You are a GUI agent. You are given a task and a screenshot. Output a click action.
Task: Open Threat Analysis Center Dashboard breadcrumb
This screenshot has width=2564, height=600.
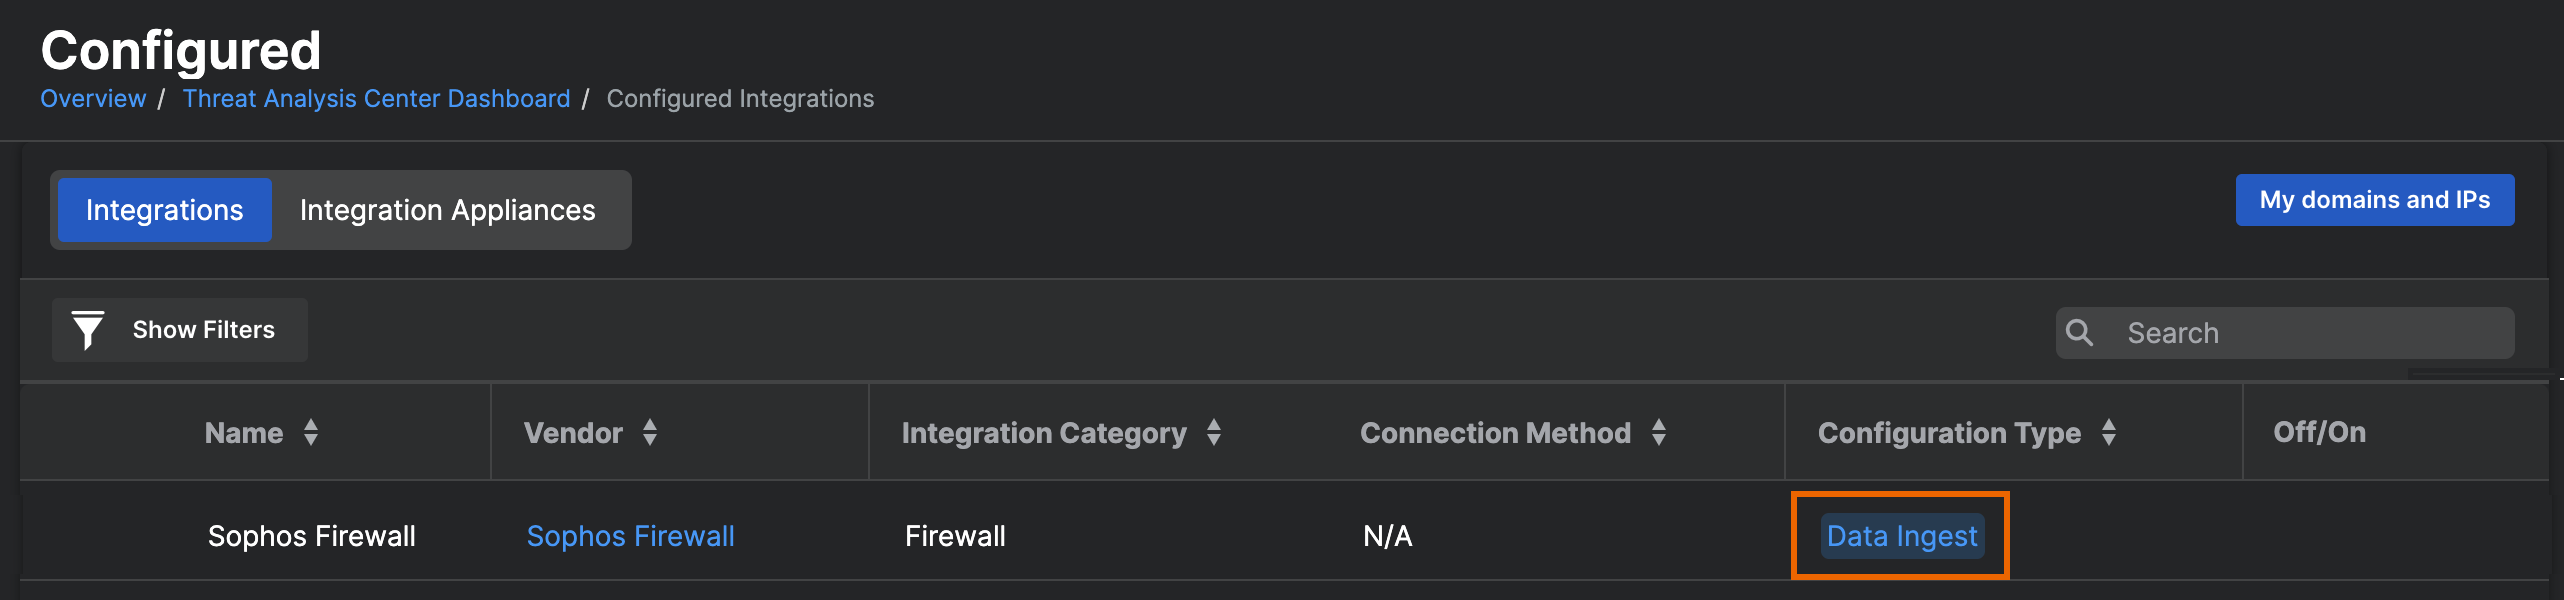click(x=376, y=98)
